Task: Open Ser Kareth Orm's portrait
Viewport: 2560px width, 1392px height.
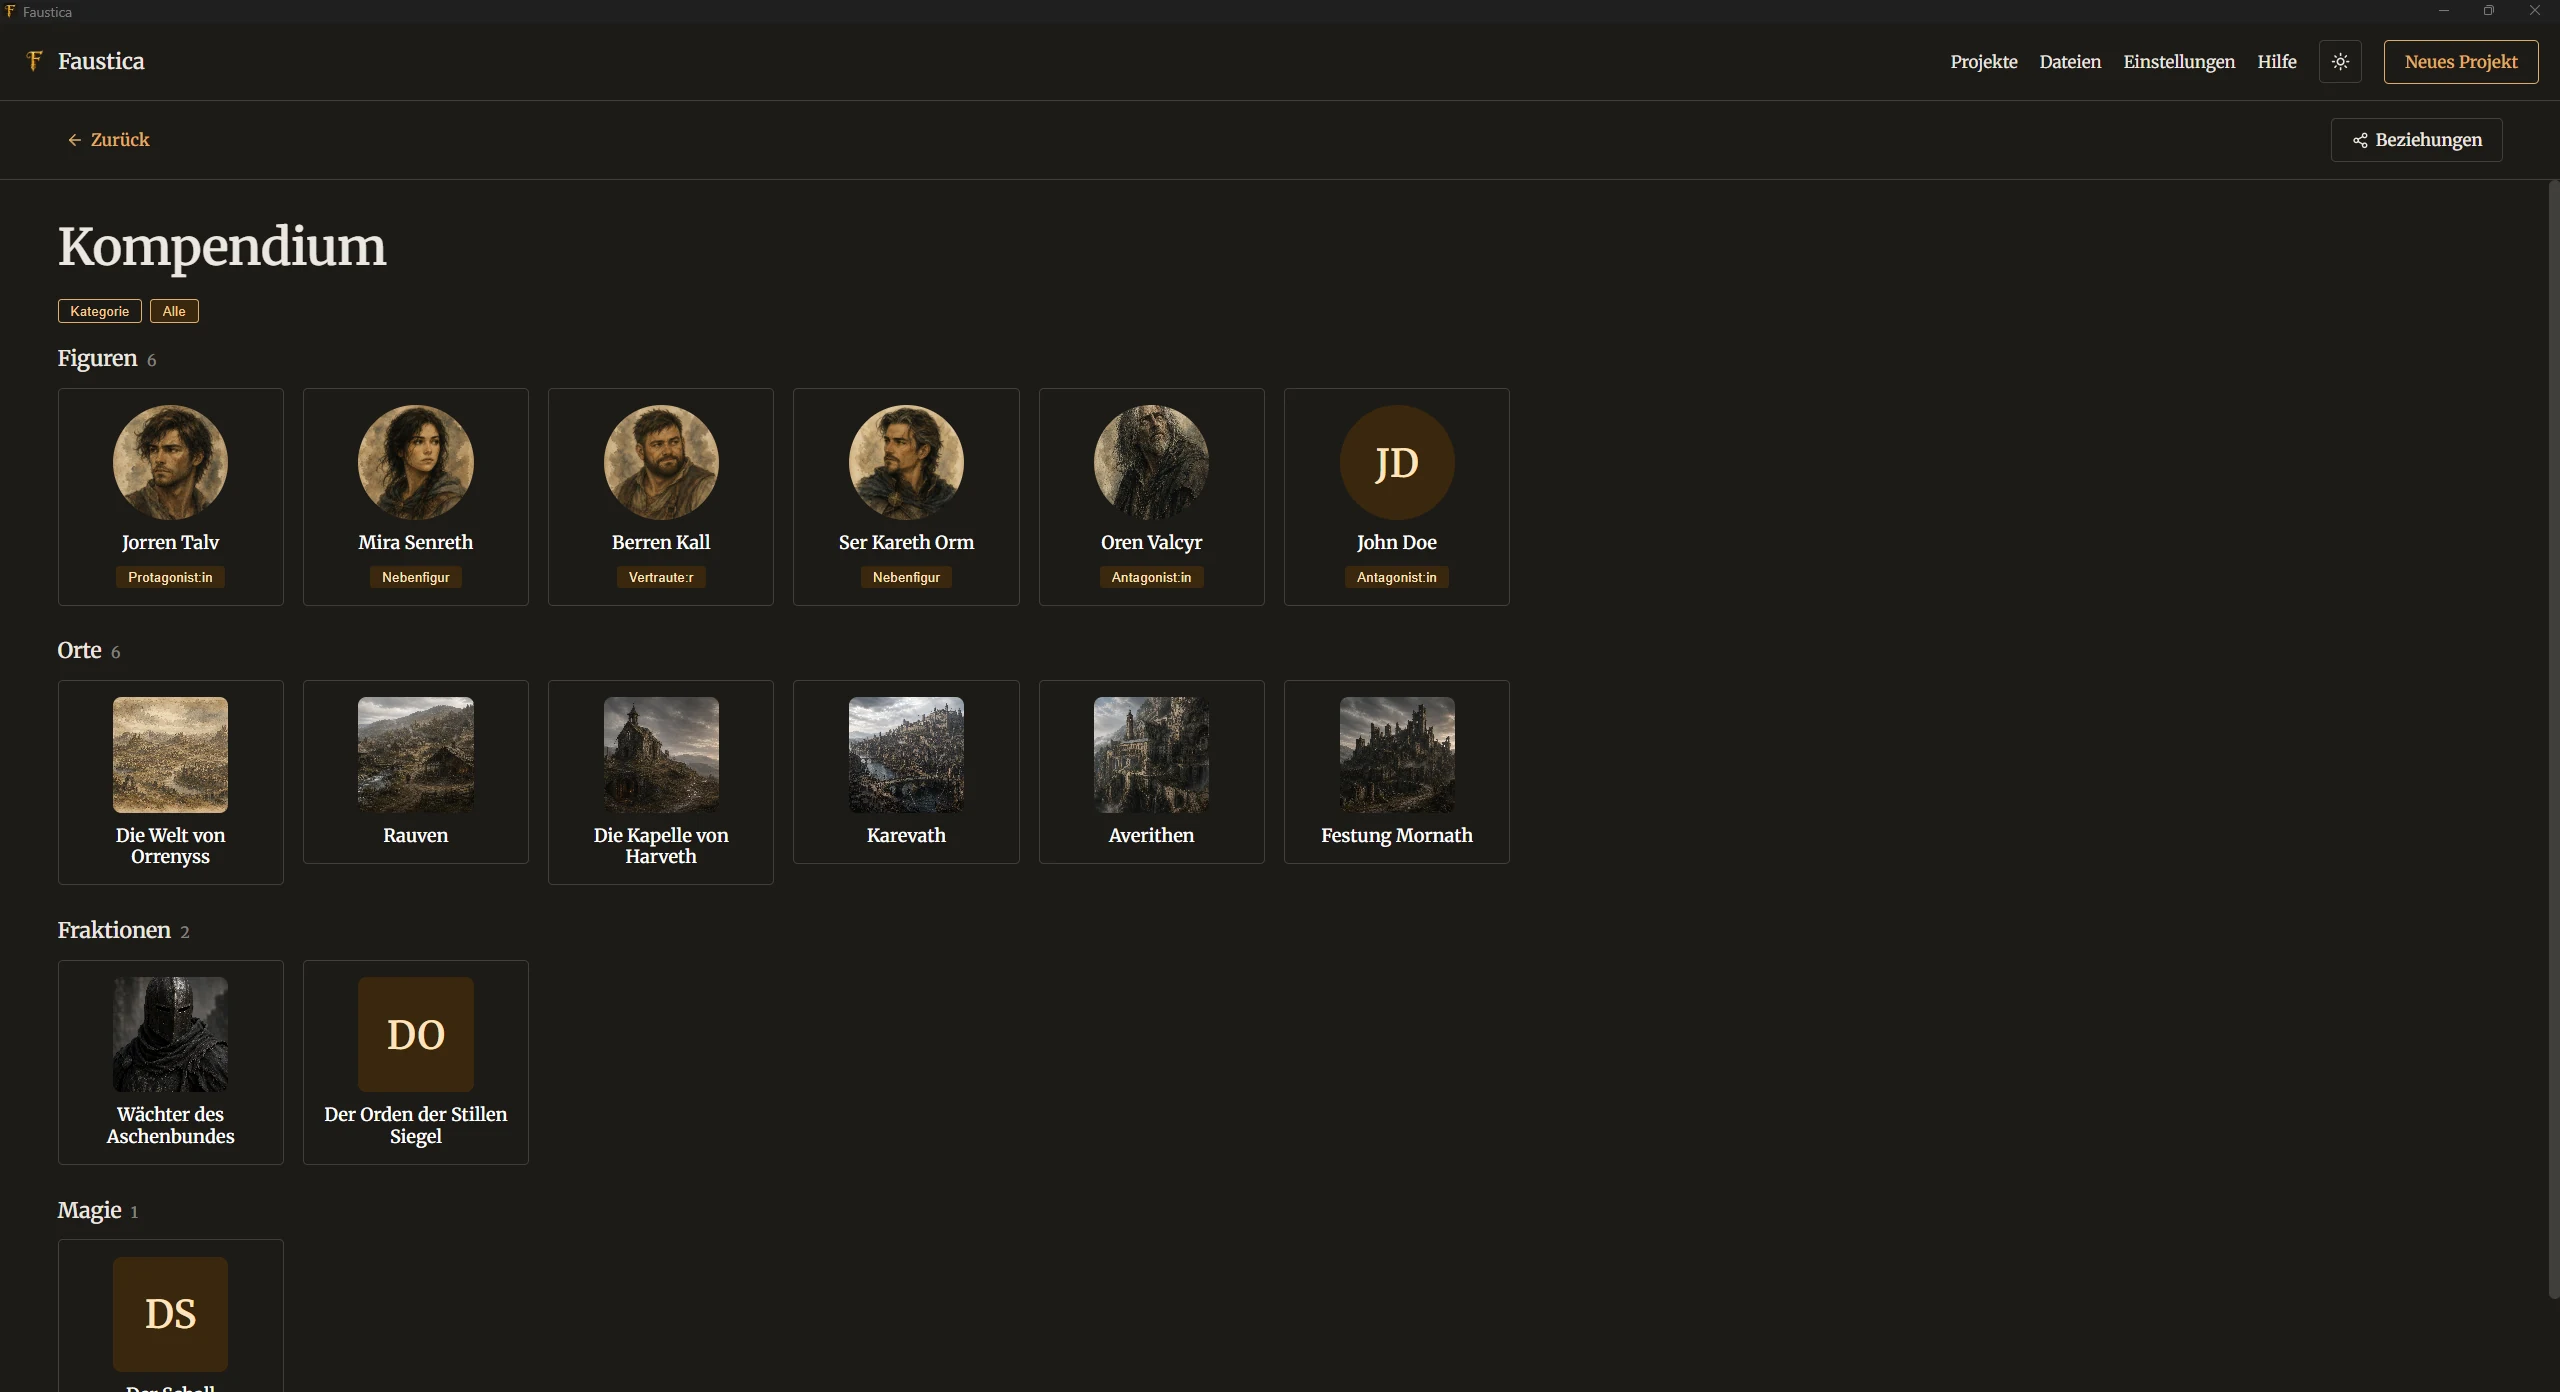Action: [906, 462]
